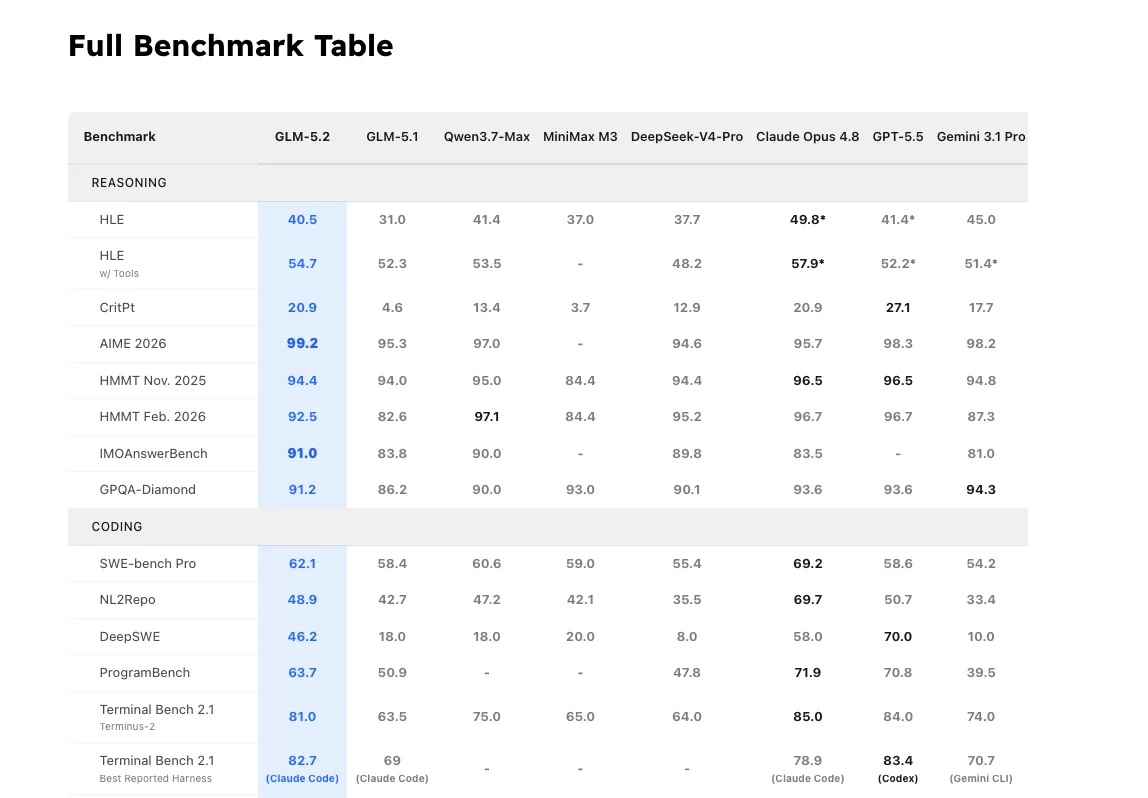Click the Full Benchmark Table heading
Image resolution: width=1148 pixels, height=798 pixels.
[x=231, y=45]
